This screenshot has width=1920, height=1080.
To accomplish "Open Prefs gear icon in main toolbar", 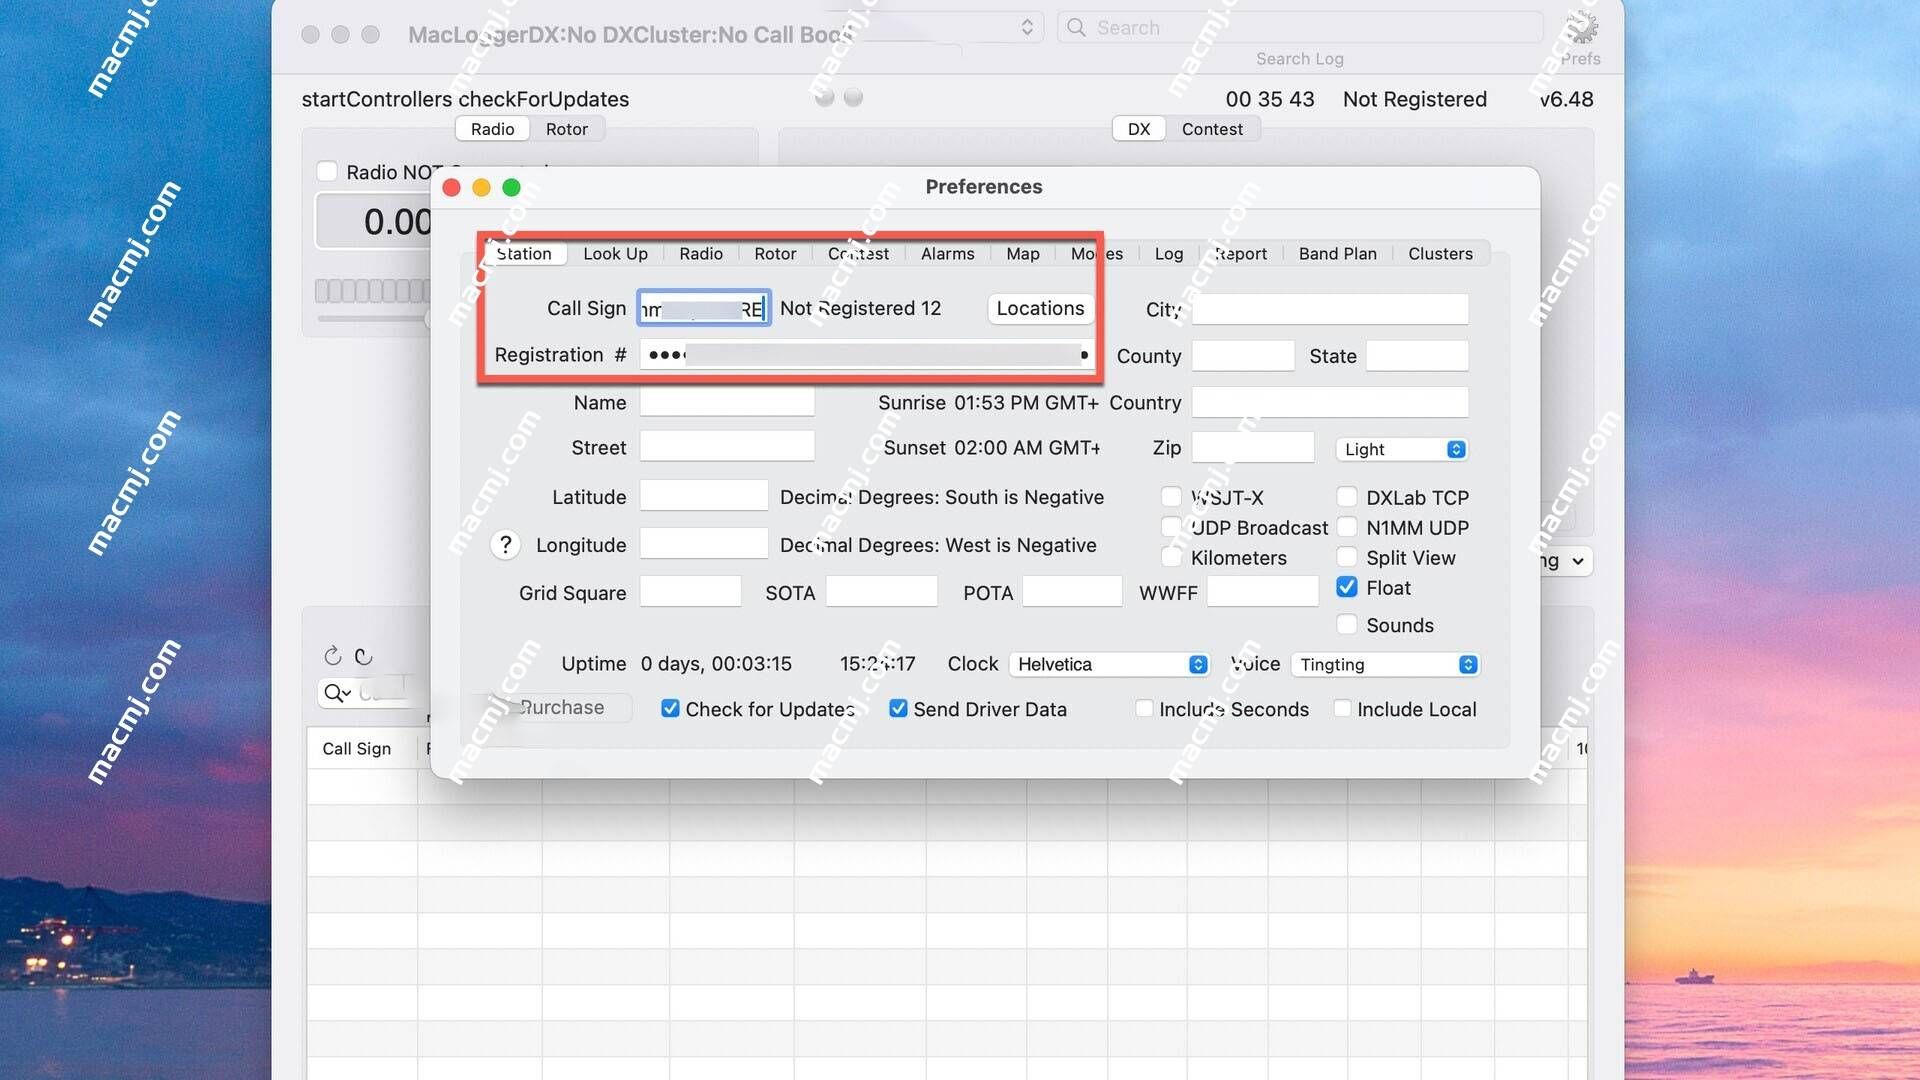I will pos(1581,28).
